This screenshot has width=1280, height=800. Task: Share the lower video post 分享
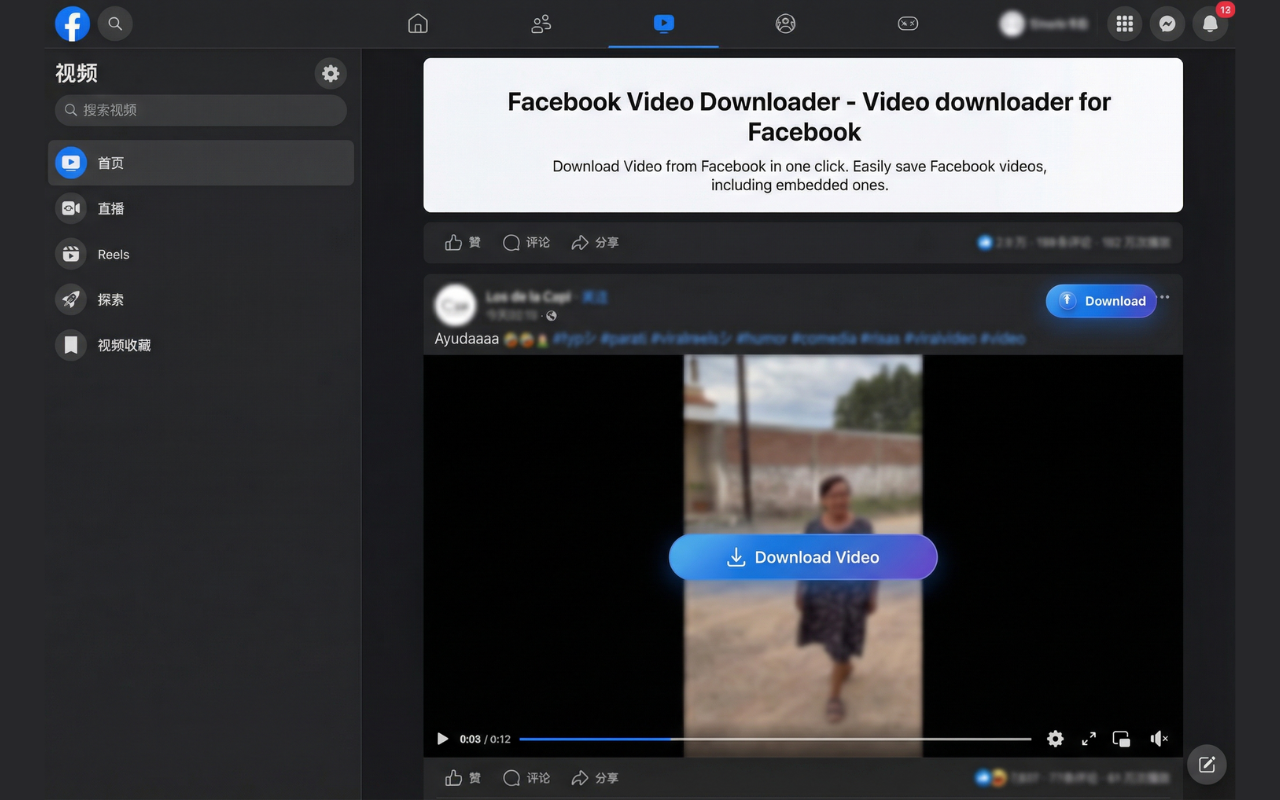coord(595,778)
